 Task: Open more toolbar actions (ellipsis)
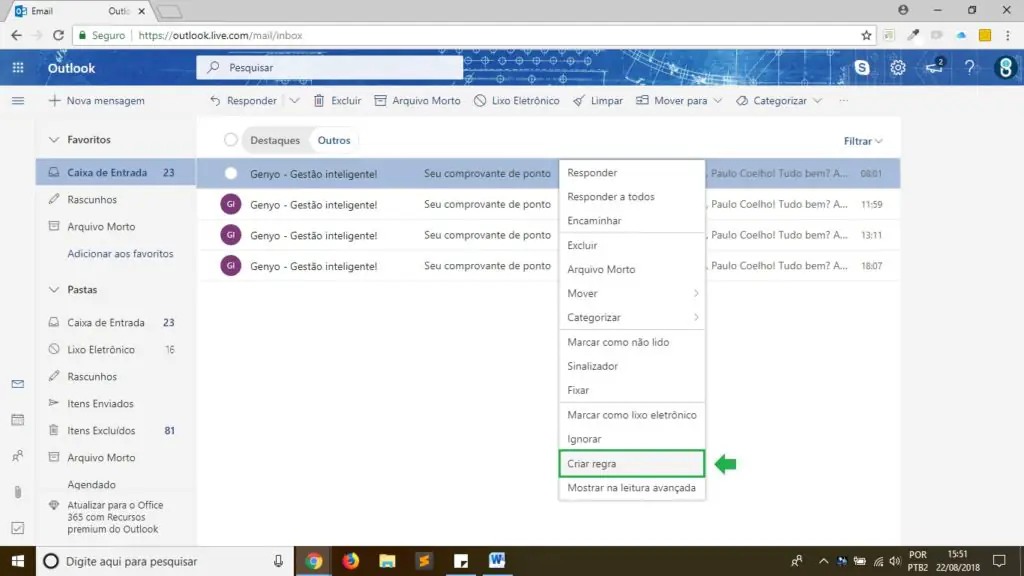(844, 101)
